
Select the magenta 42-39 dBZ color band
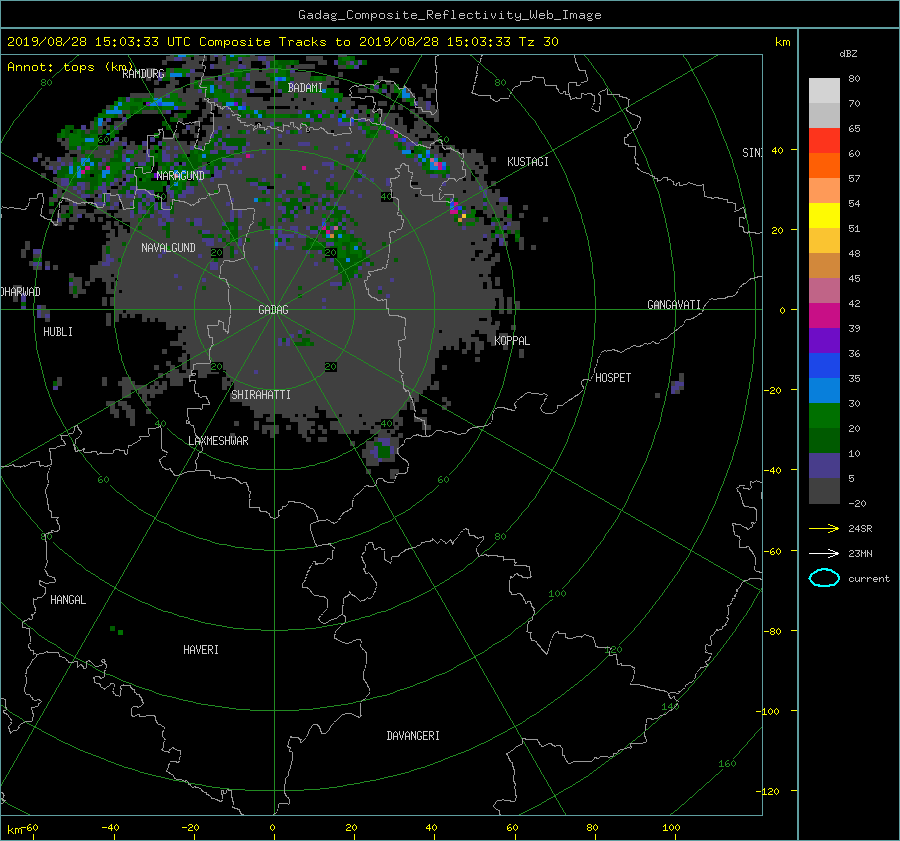coord(824,316)
